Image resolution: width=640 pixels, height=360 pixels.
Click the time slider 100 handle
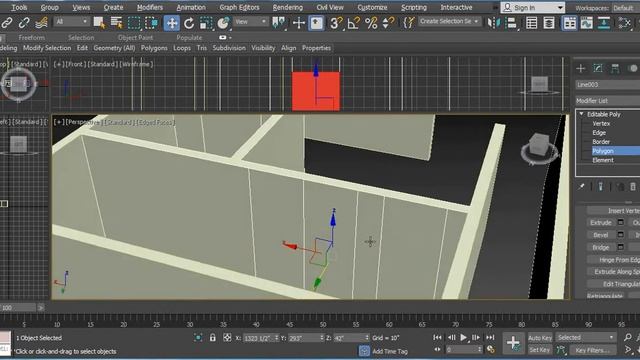pyautogui.click(x=18, y=308)
